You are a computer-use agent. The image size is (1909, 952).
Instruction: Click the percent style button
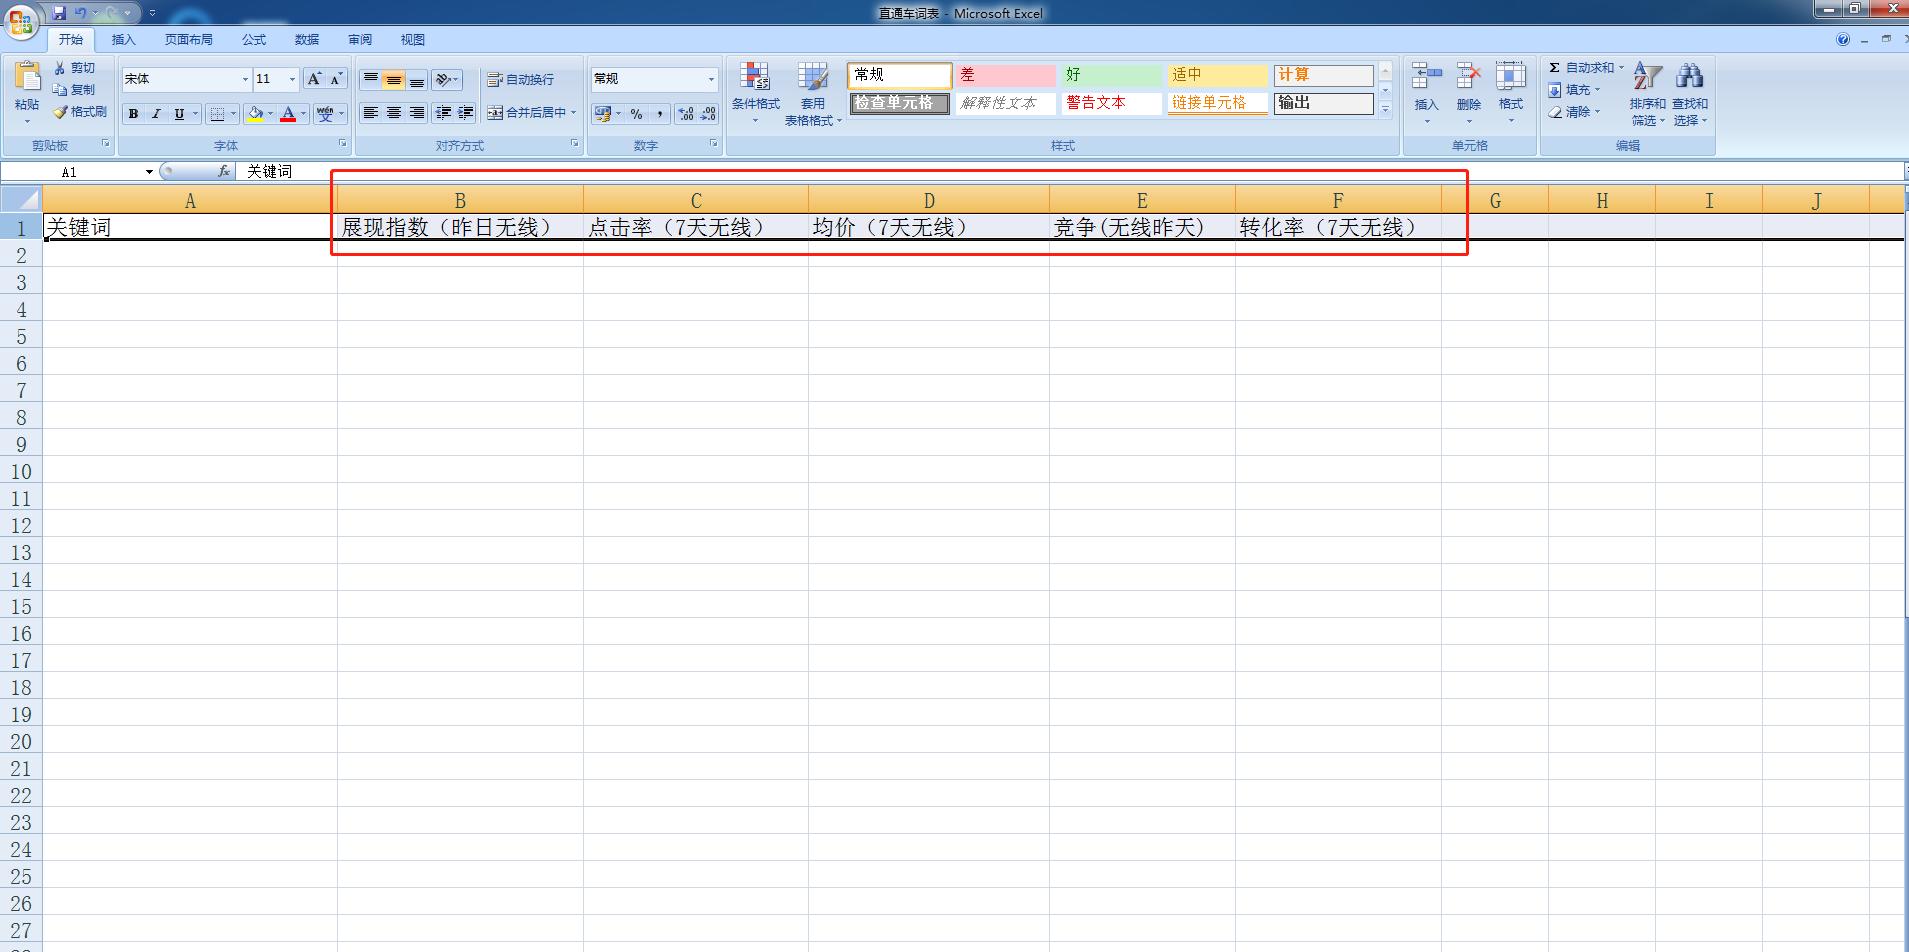pos(636,114)
